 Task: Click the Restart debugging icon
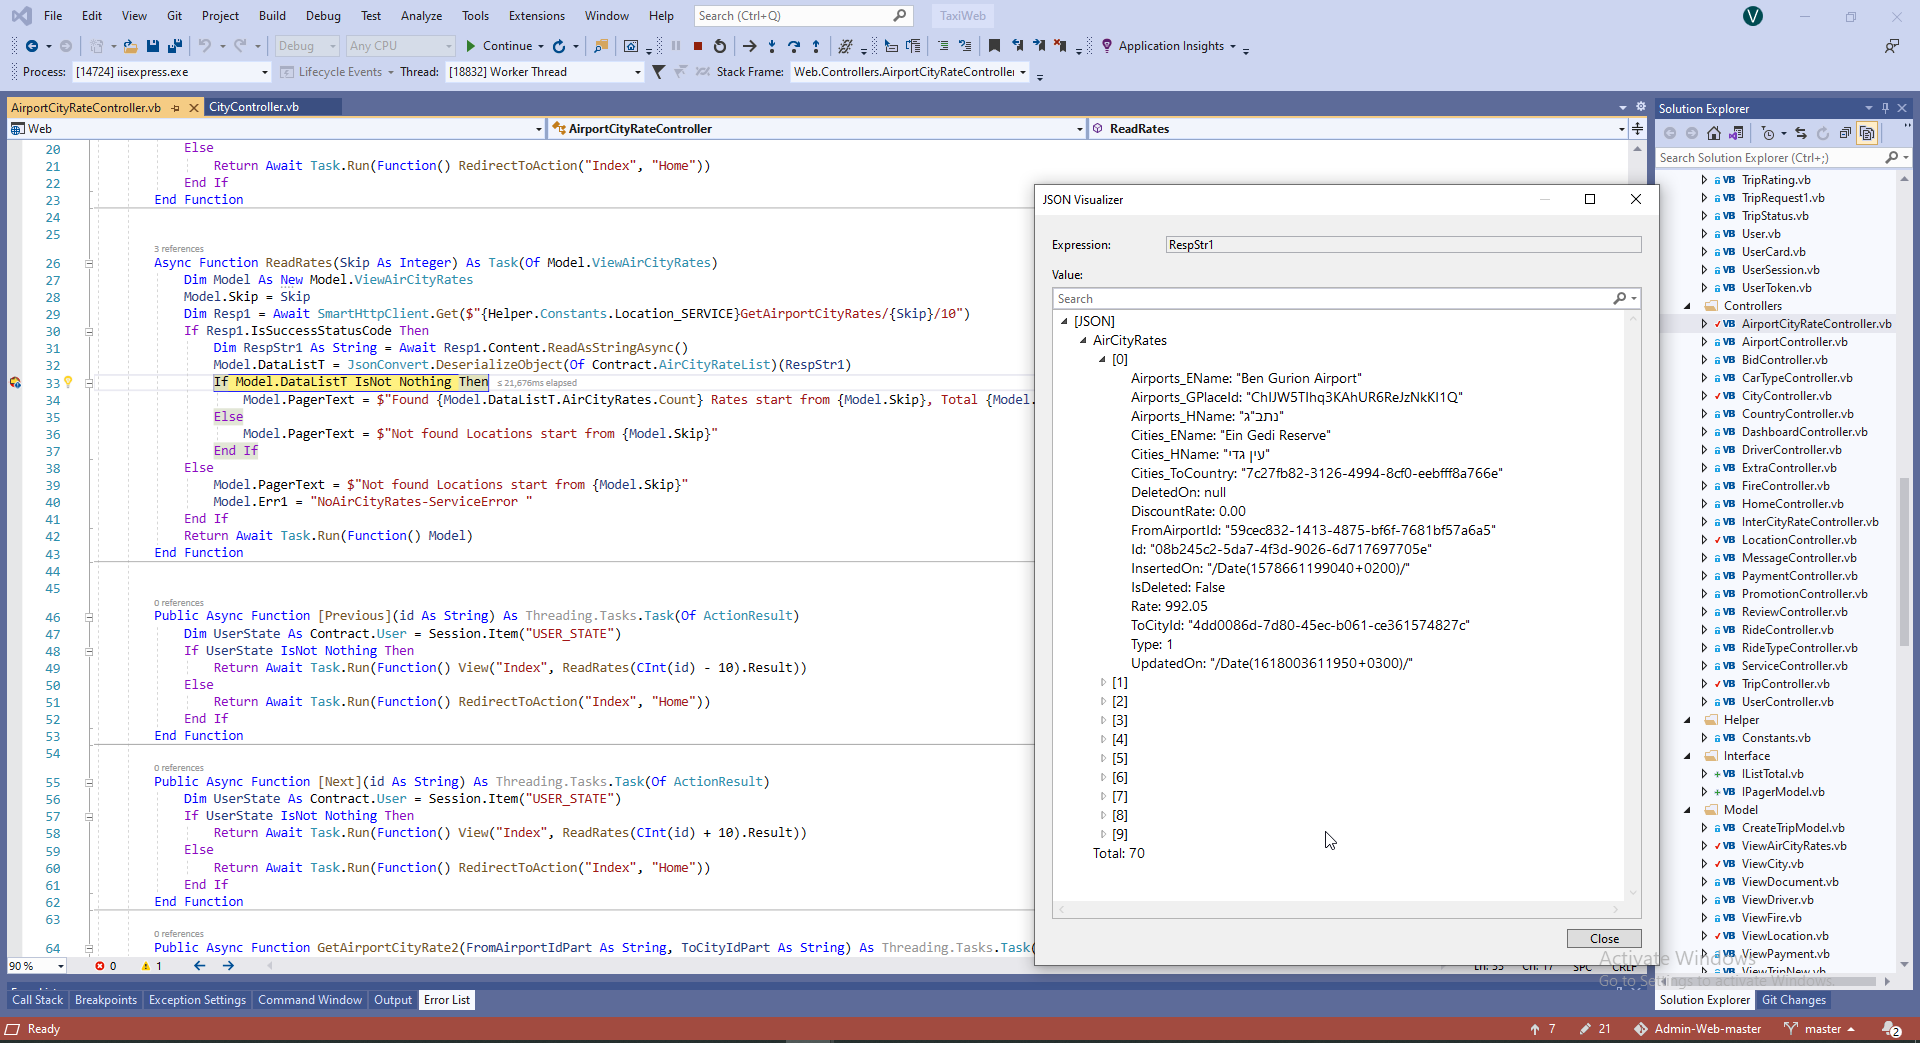[x=719, y=46]
